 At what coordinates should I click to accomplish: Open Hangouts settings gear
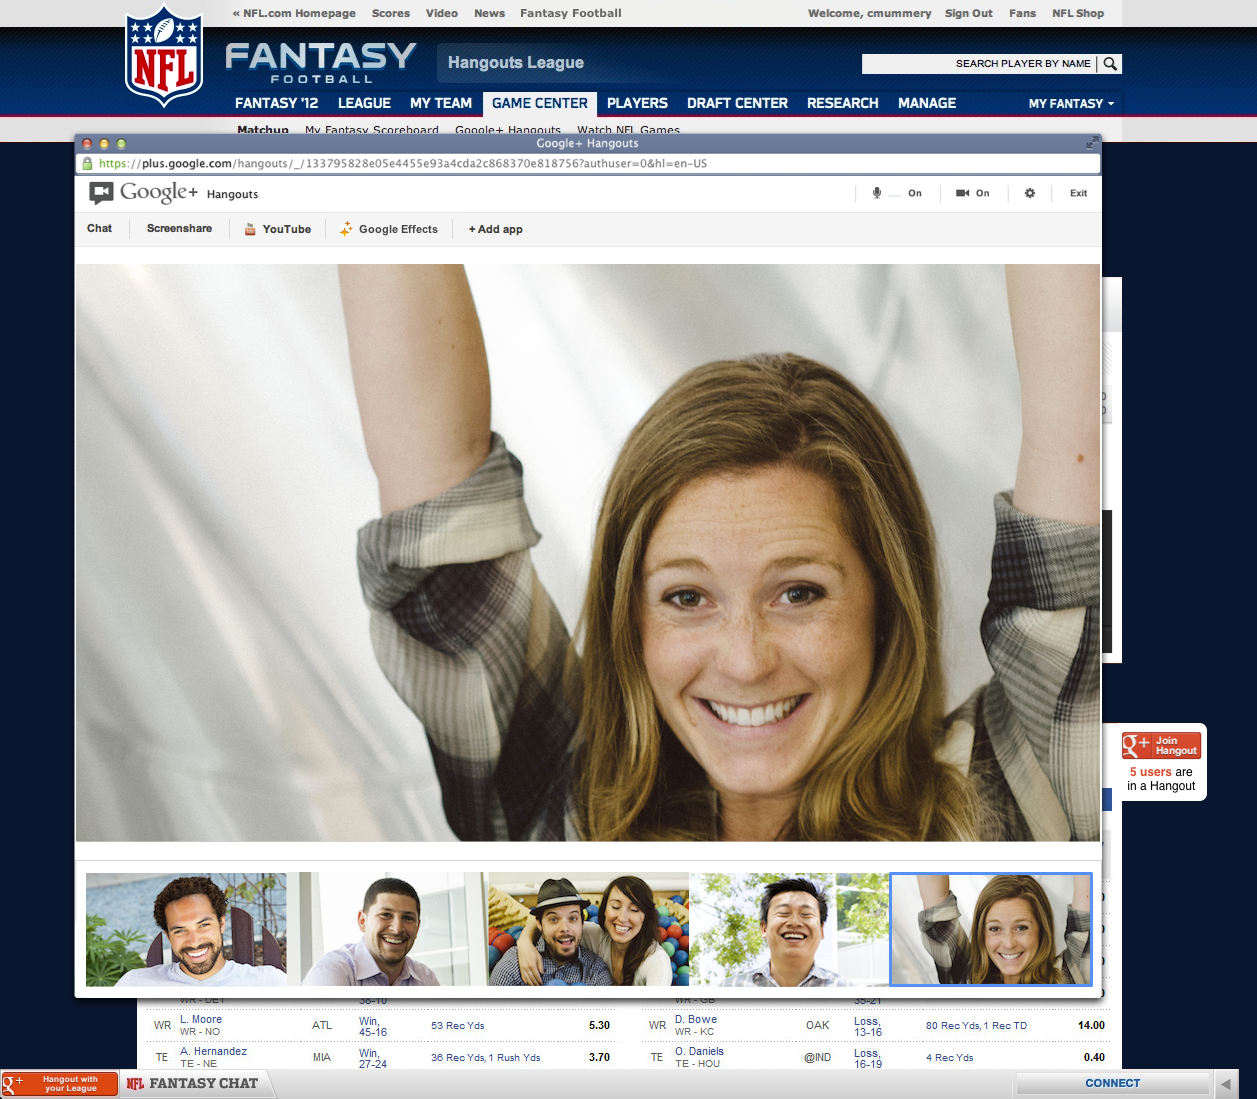[x=1029, y=193]
